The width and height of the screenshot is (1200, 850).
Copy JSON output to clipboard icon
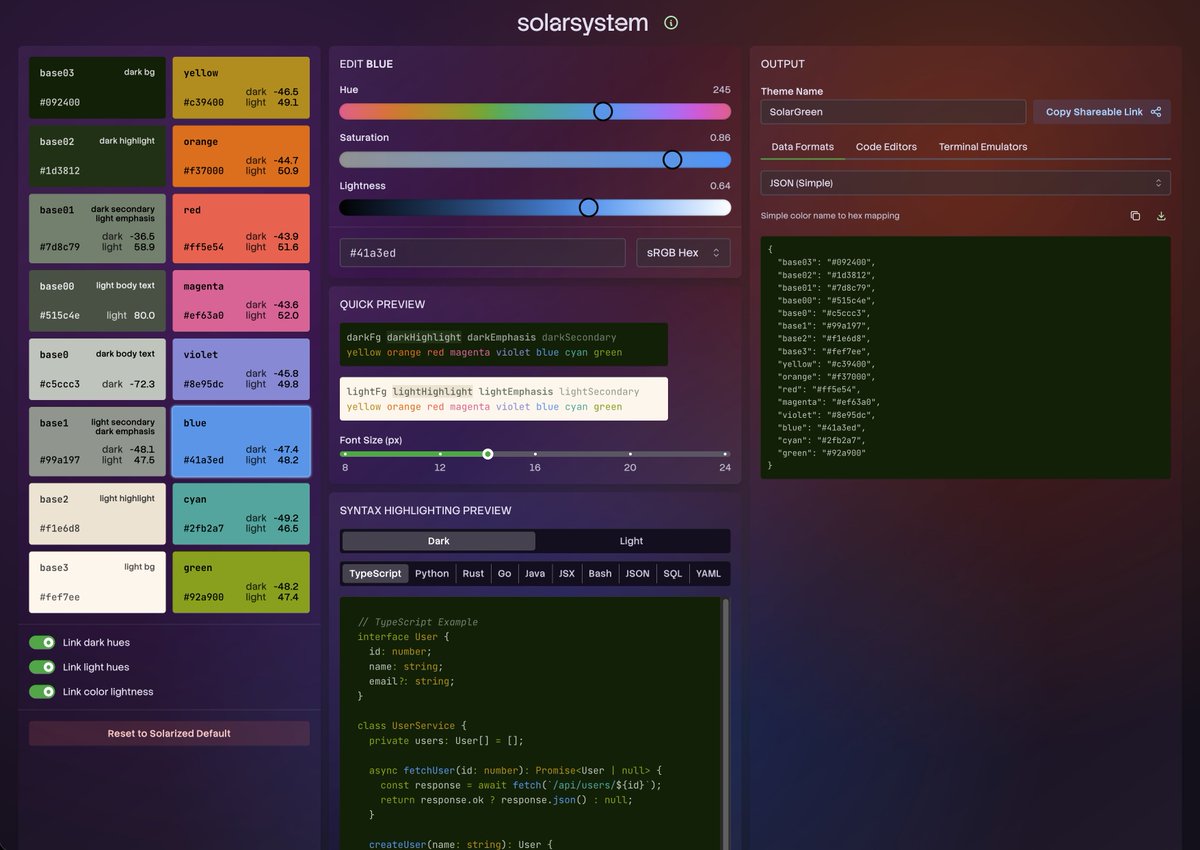(x=1135, y=216)
